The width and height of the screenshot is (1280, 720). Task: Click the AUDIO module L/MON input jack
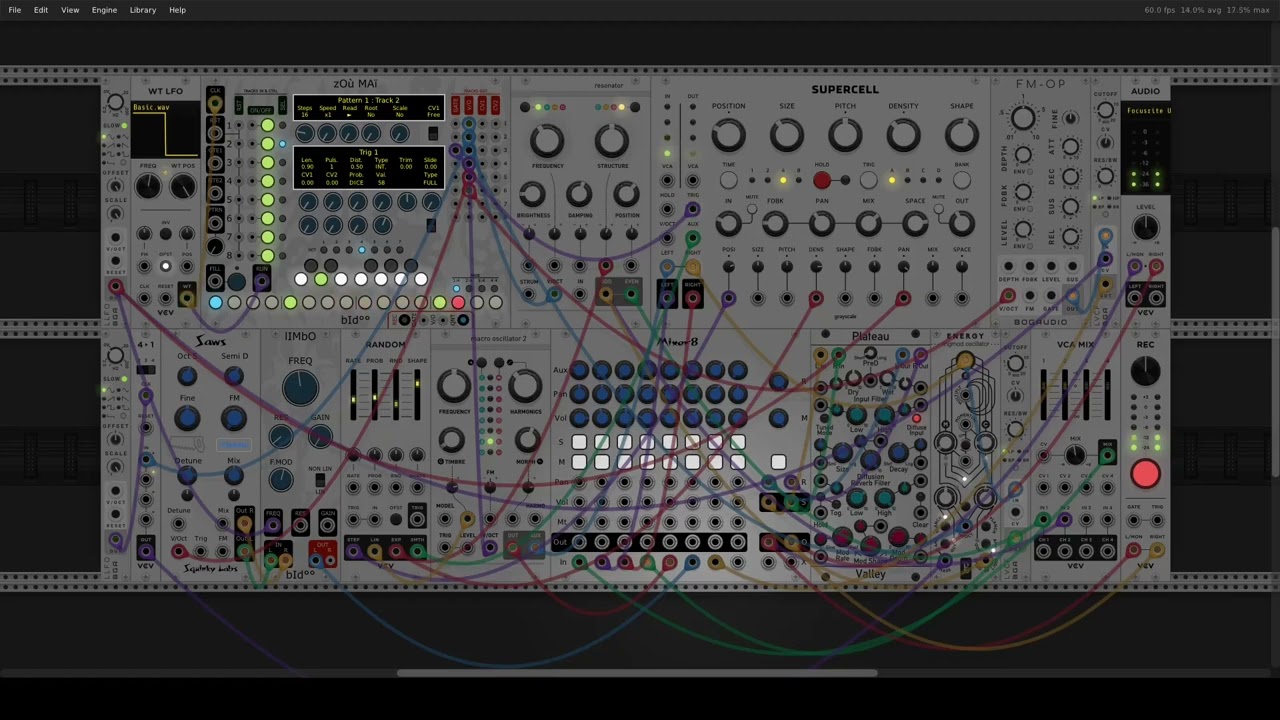(1135, 268)
